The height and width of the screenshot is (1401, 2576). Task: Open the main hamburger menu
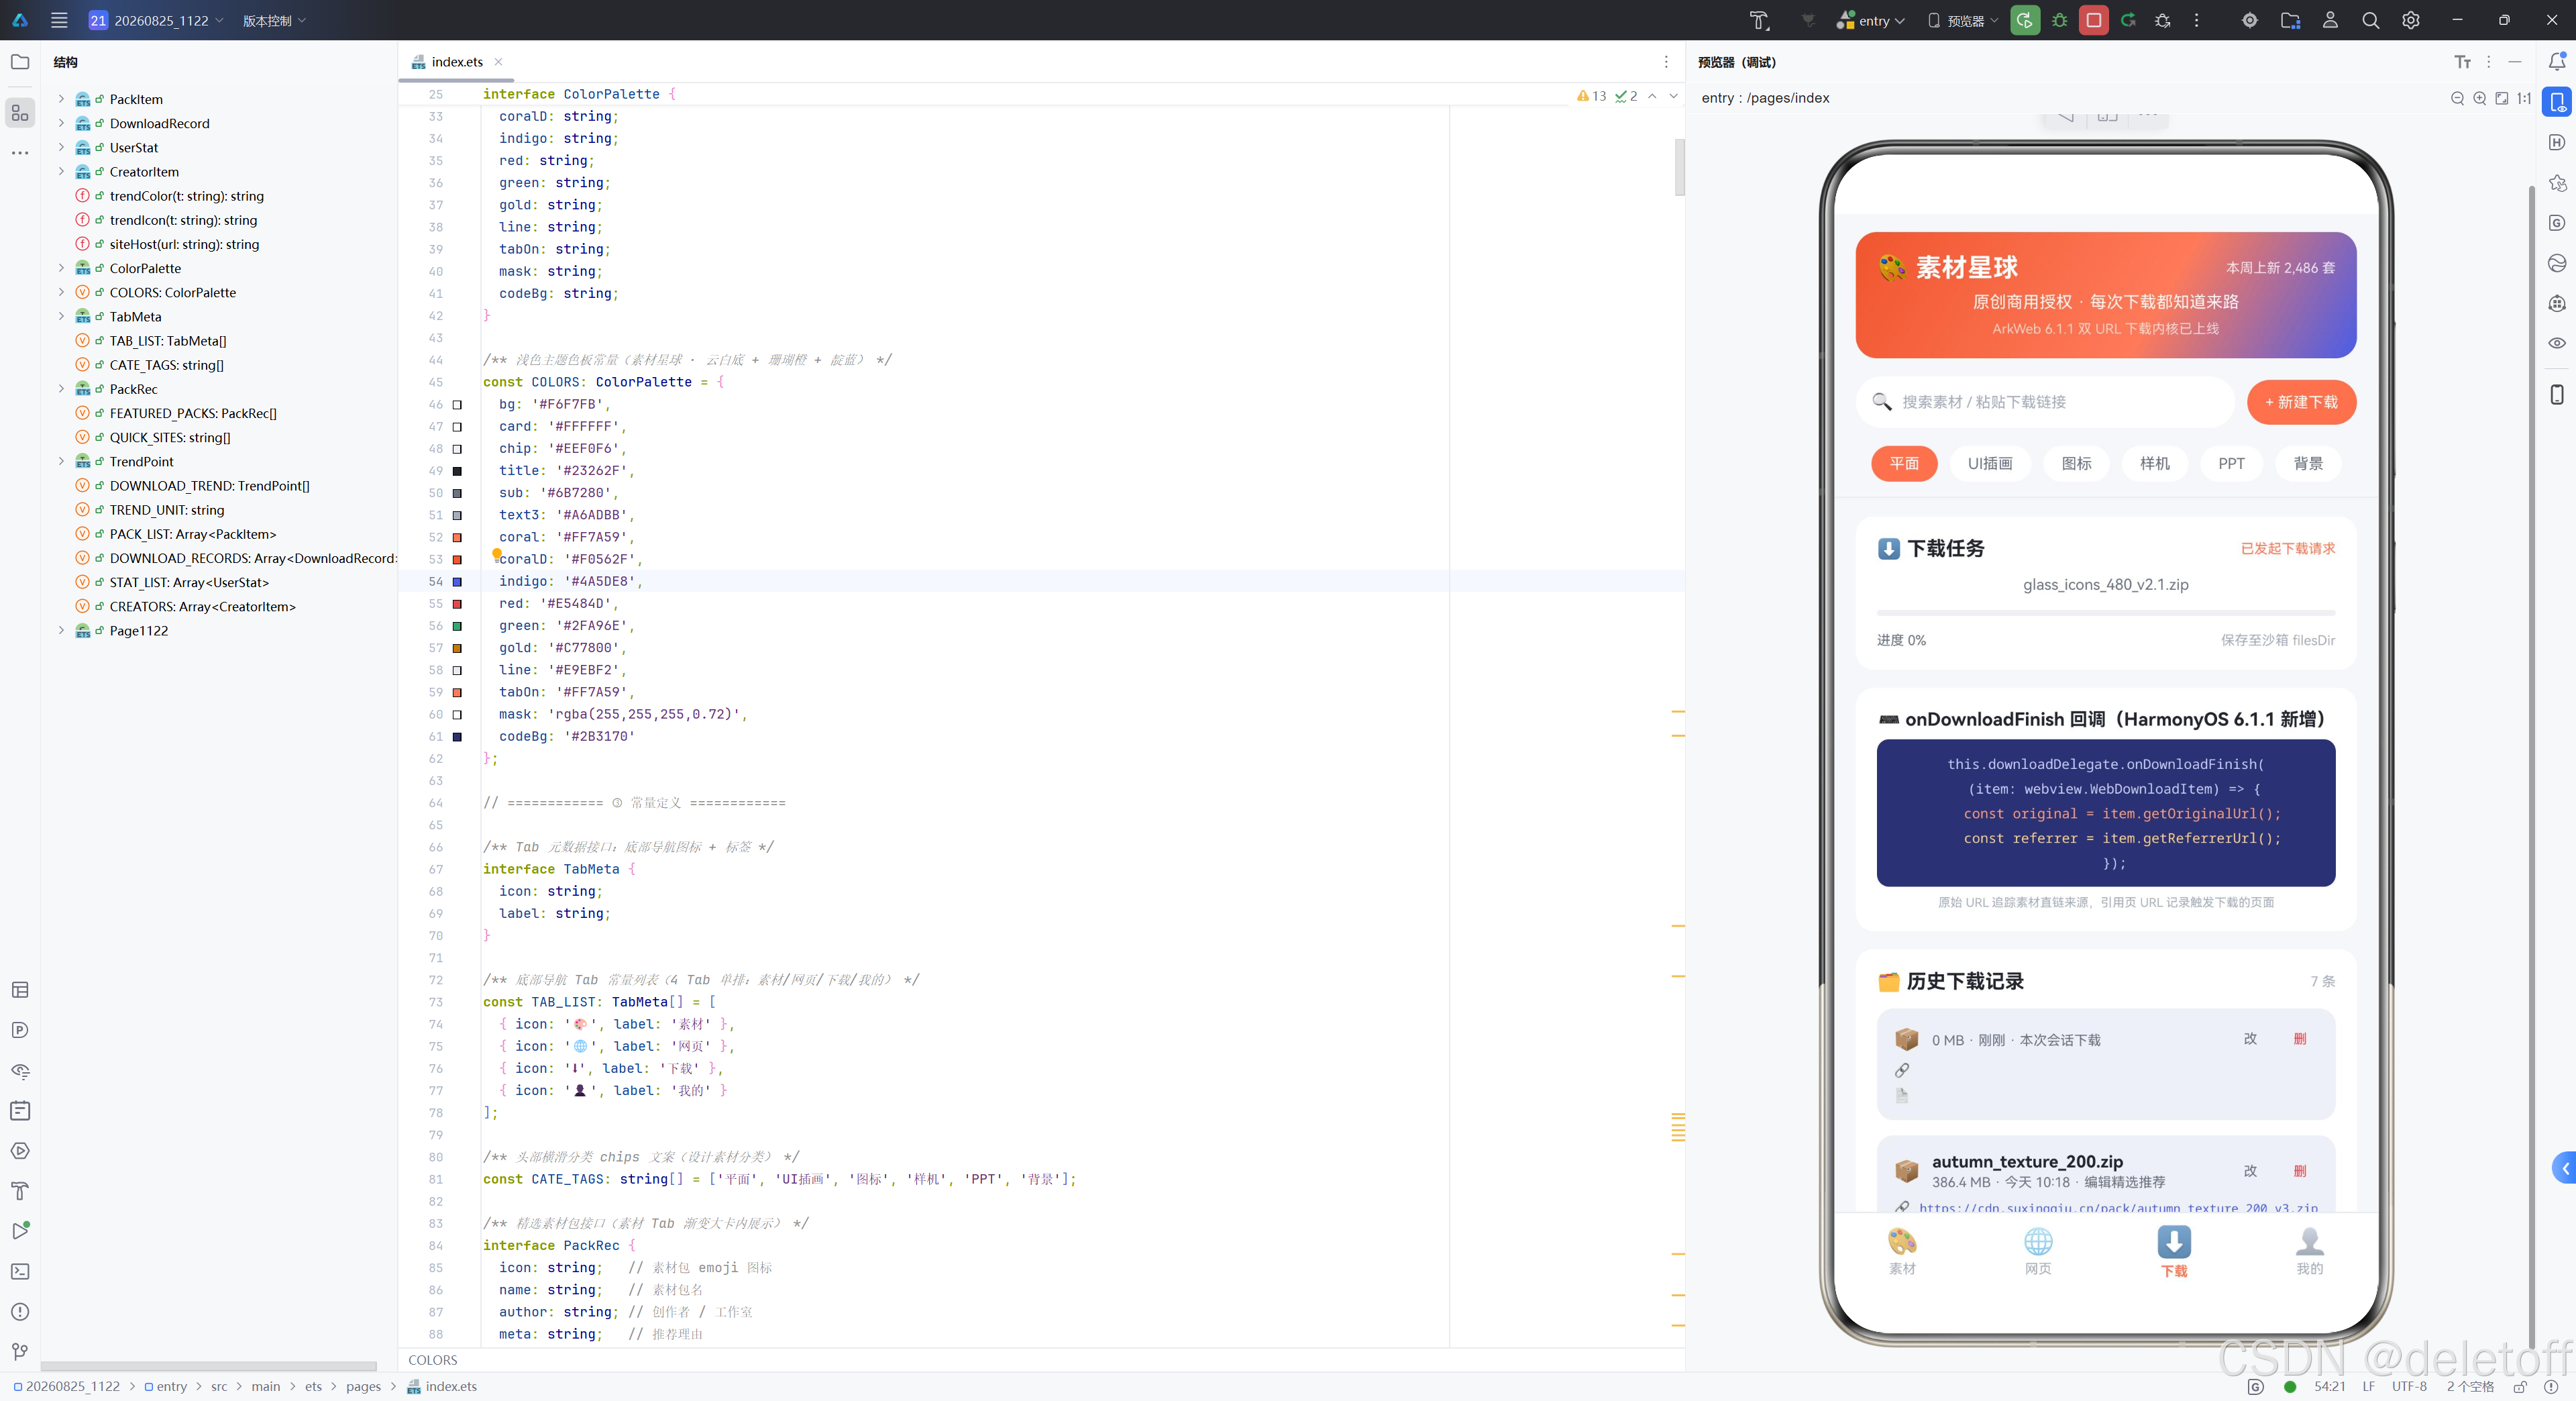(59, 20)
